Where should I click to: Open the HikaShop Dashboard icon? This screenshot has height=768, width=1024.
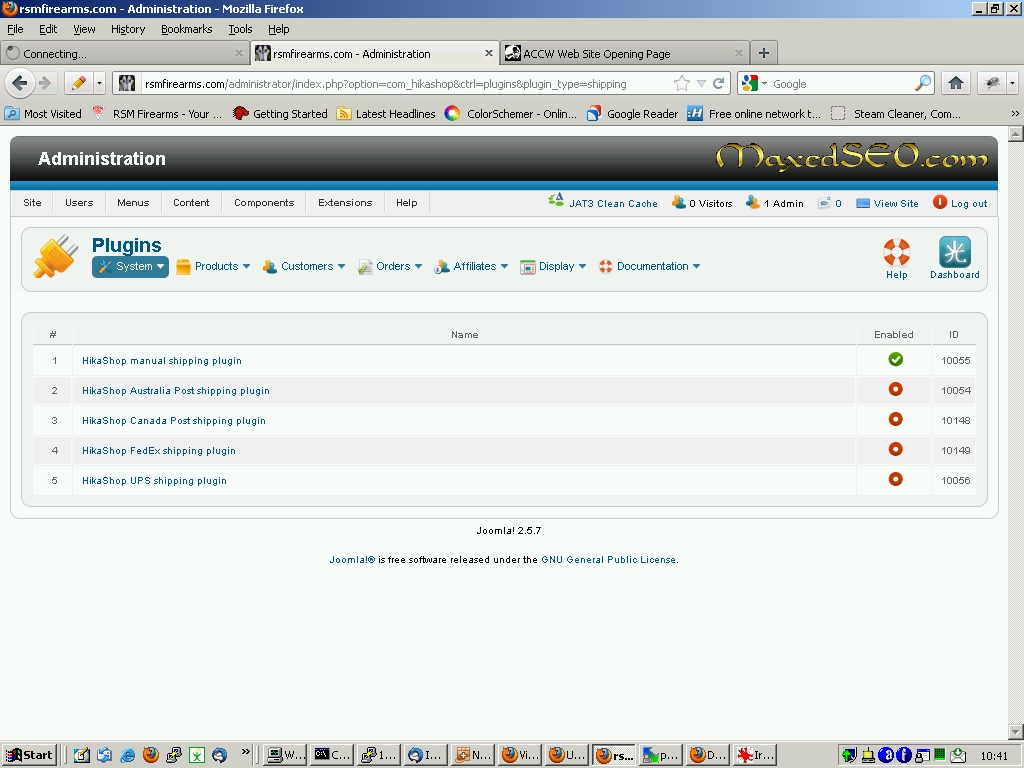tap(954, 252)
